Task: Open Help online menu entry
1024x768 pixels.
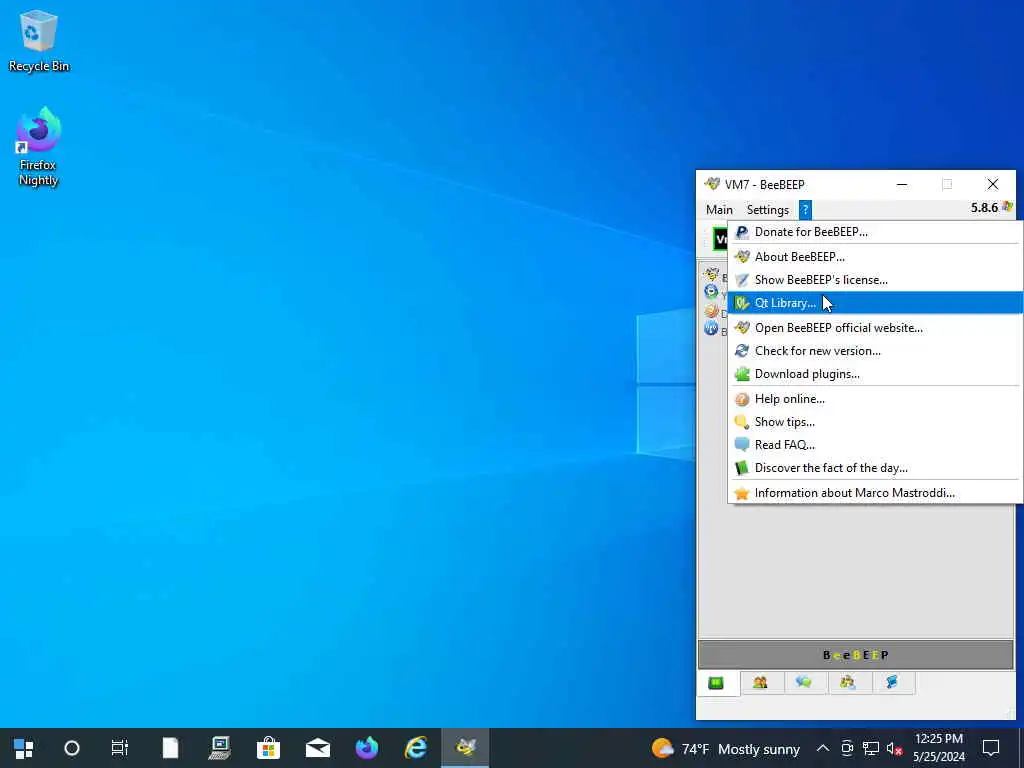Action: [x=874, y=399]
